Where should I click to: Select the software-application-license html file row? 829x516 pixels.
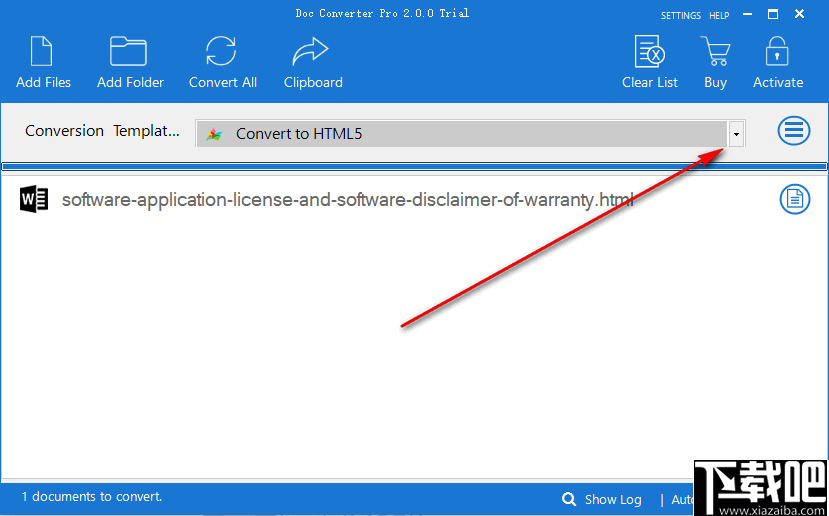pos(414,200)
